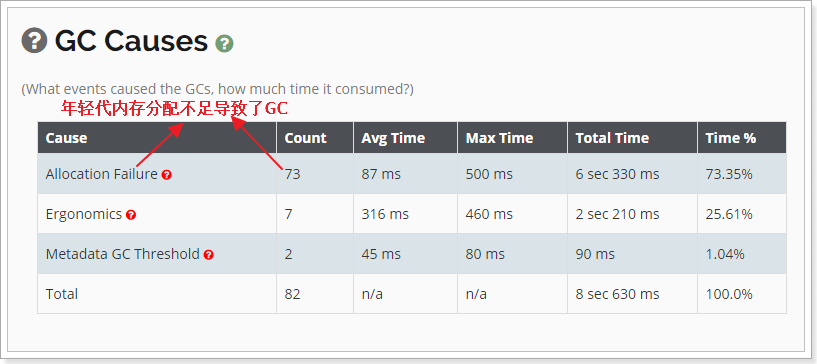Open the Metadata GC Threshold help icon
Viewport: 817px width, 364px height.
point(208,255)
